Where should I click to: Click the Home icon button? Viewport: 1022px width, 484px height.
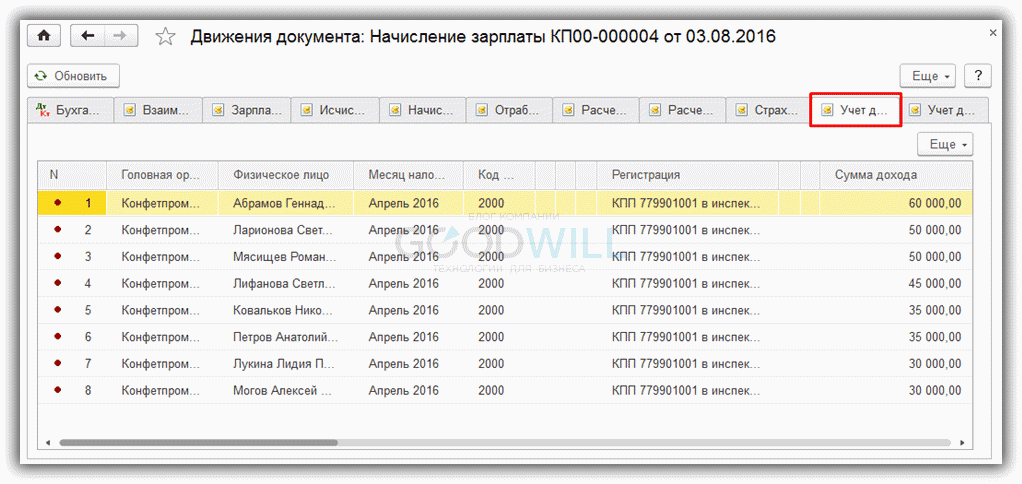coord(44,36)
